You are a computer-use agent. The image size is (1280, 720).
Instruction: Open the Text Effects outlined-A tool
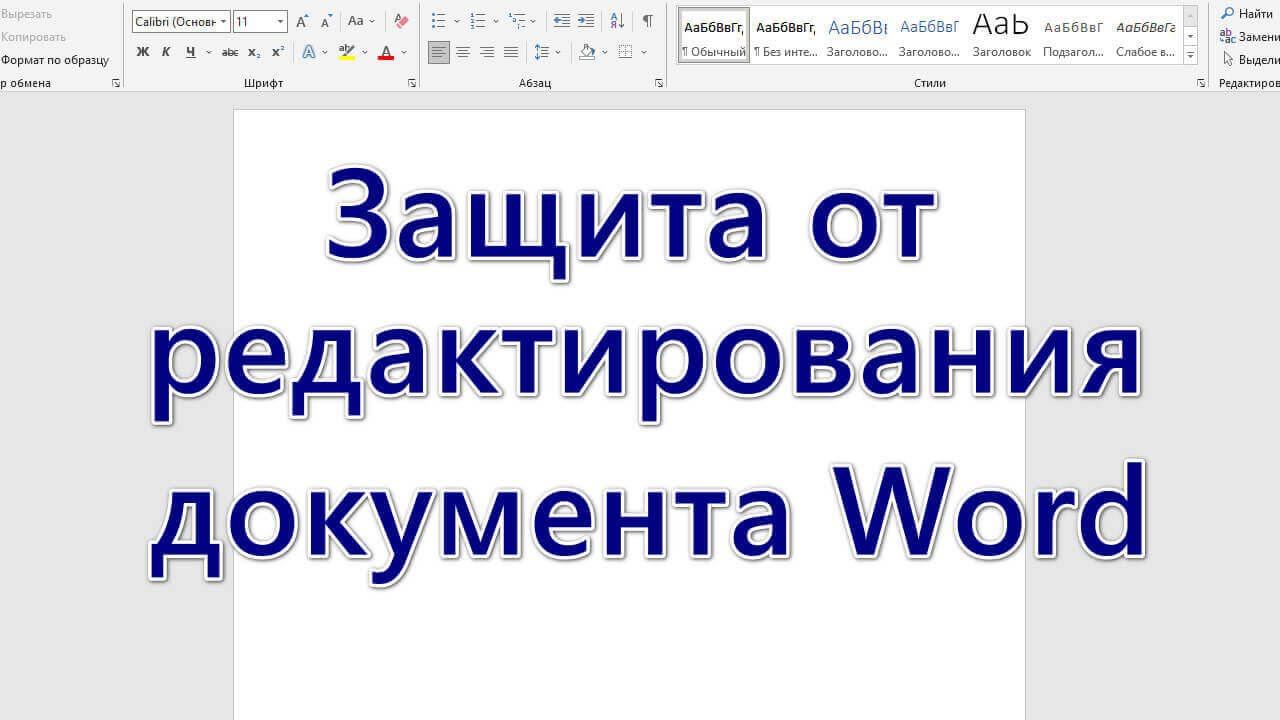pos(309,52)
